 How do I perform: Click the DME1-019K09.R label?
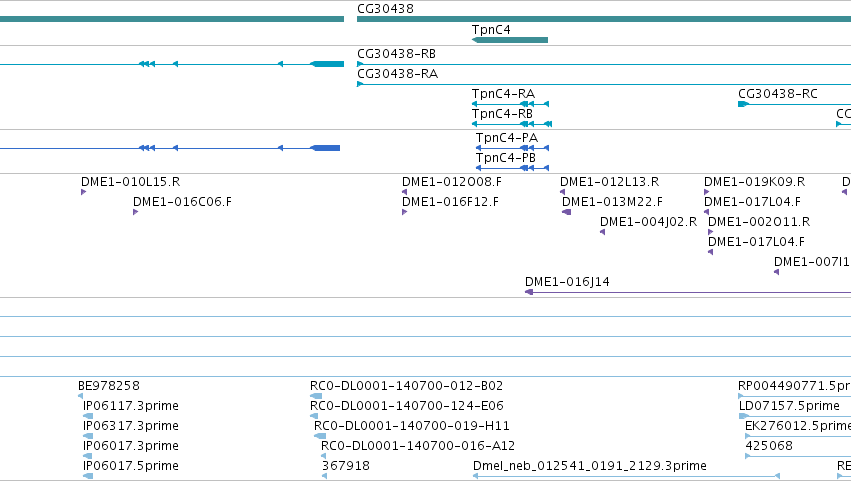click(754, 182)
